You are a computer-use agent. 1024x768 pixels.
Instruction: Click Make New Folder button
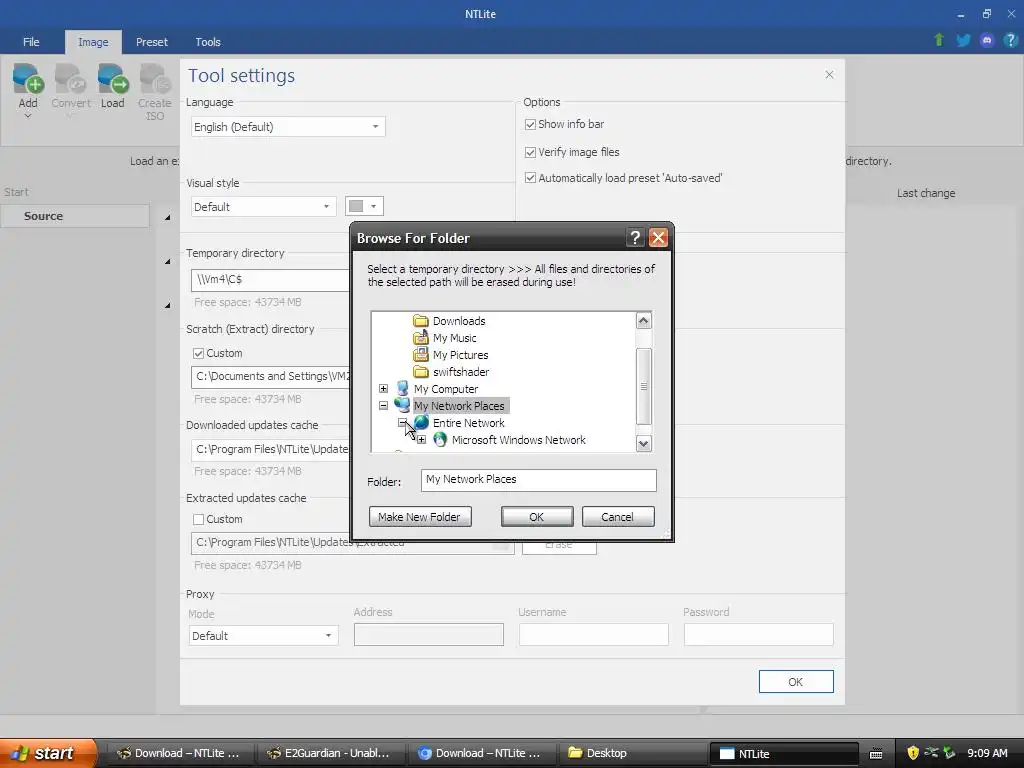tap(420, 517)
